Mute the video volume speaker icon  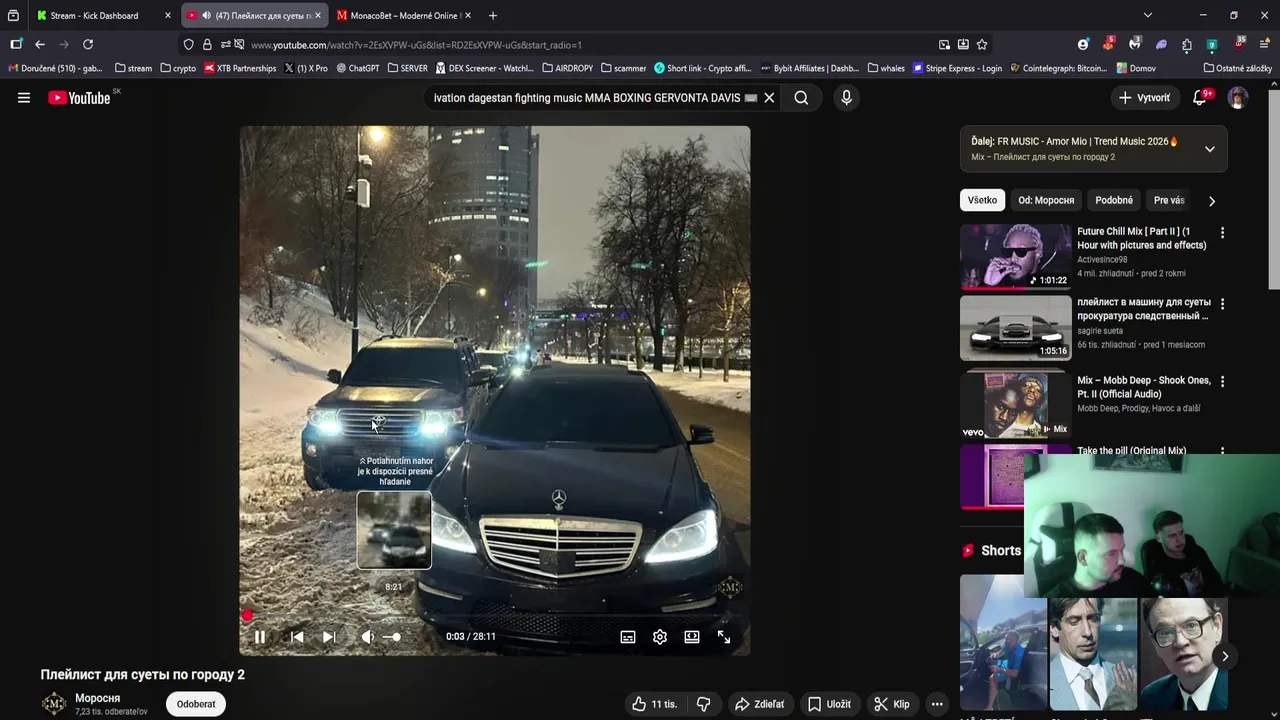coord(367,637)
